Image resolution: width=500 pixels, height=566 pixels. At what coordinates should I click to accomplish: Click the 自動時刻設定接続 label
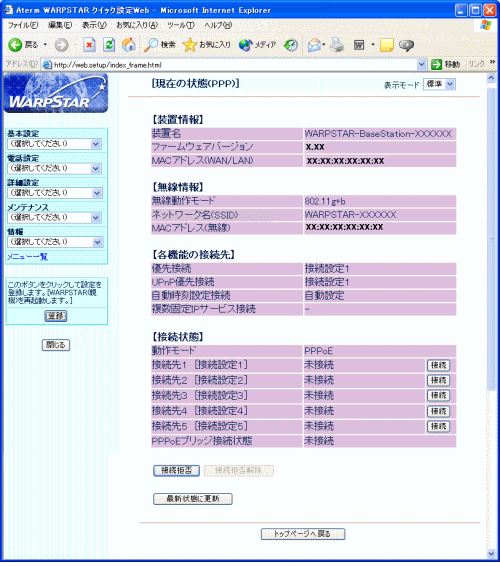191,296
